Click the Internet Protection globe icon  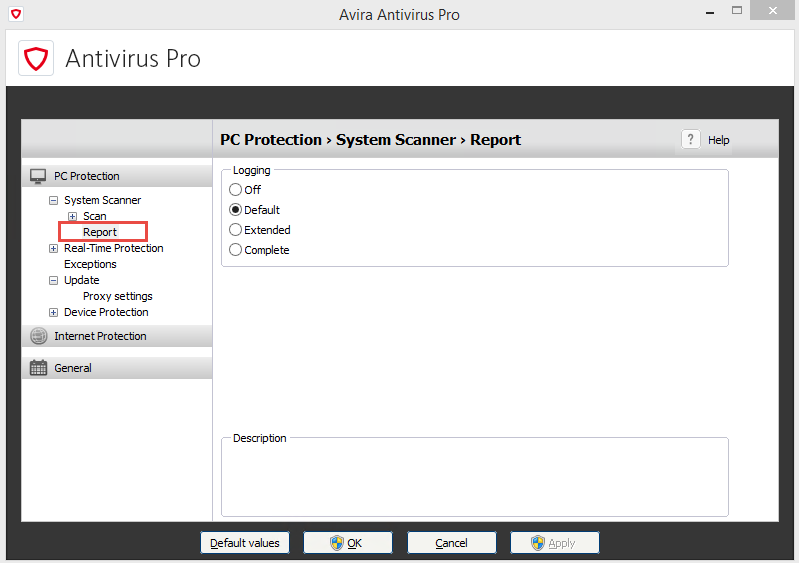38,336
